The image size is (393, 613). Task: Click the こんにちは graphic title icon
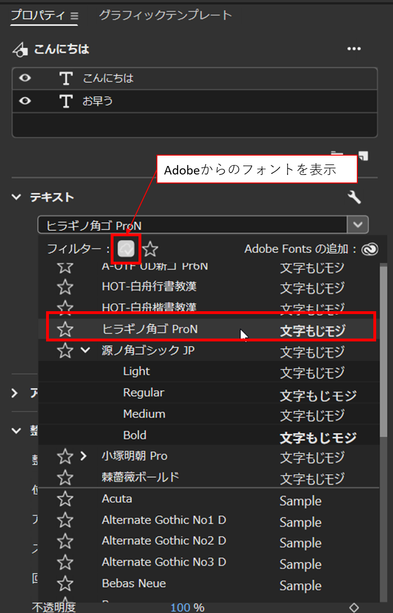tap(20, 50)
